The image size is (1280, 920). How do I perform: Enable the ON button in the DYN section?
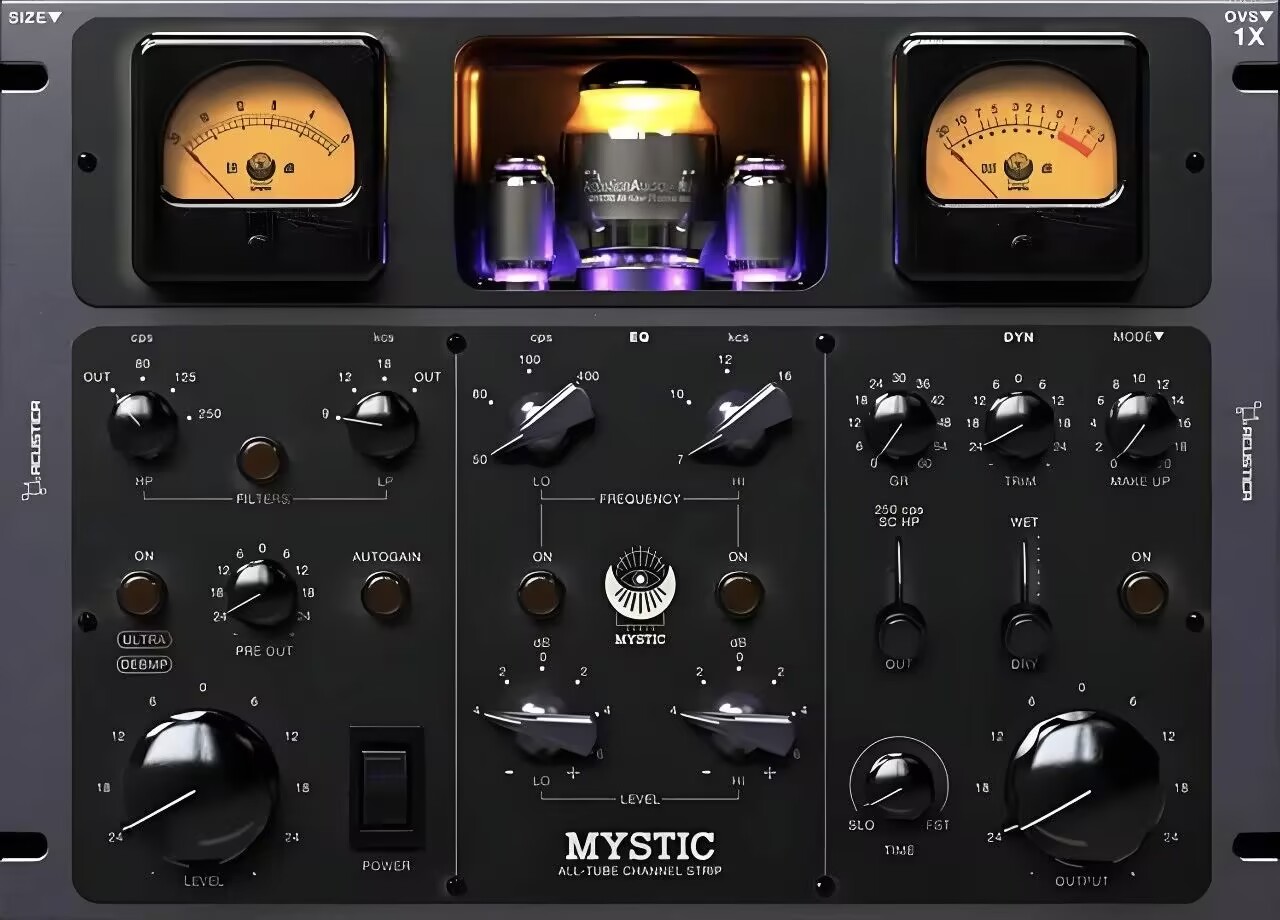tap(1140, 592)
